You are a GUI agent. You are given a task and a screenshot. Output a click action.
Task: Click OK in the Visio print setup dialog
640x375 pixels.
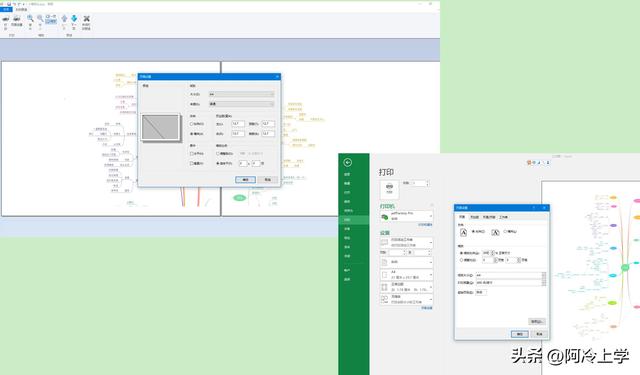[x=245, y=180]
